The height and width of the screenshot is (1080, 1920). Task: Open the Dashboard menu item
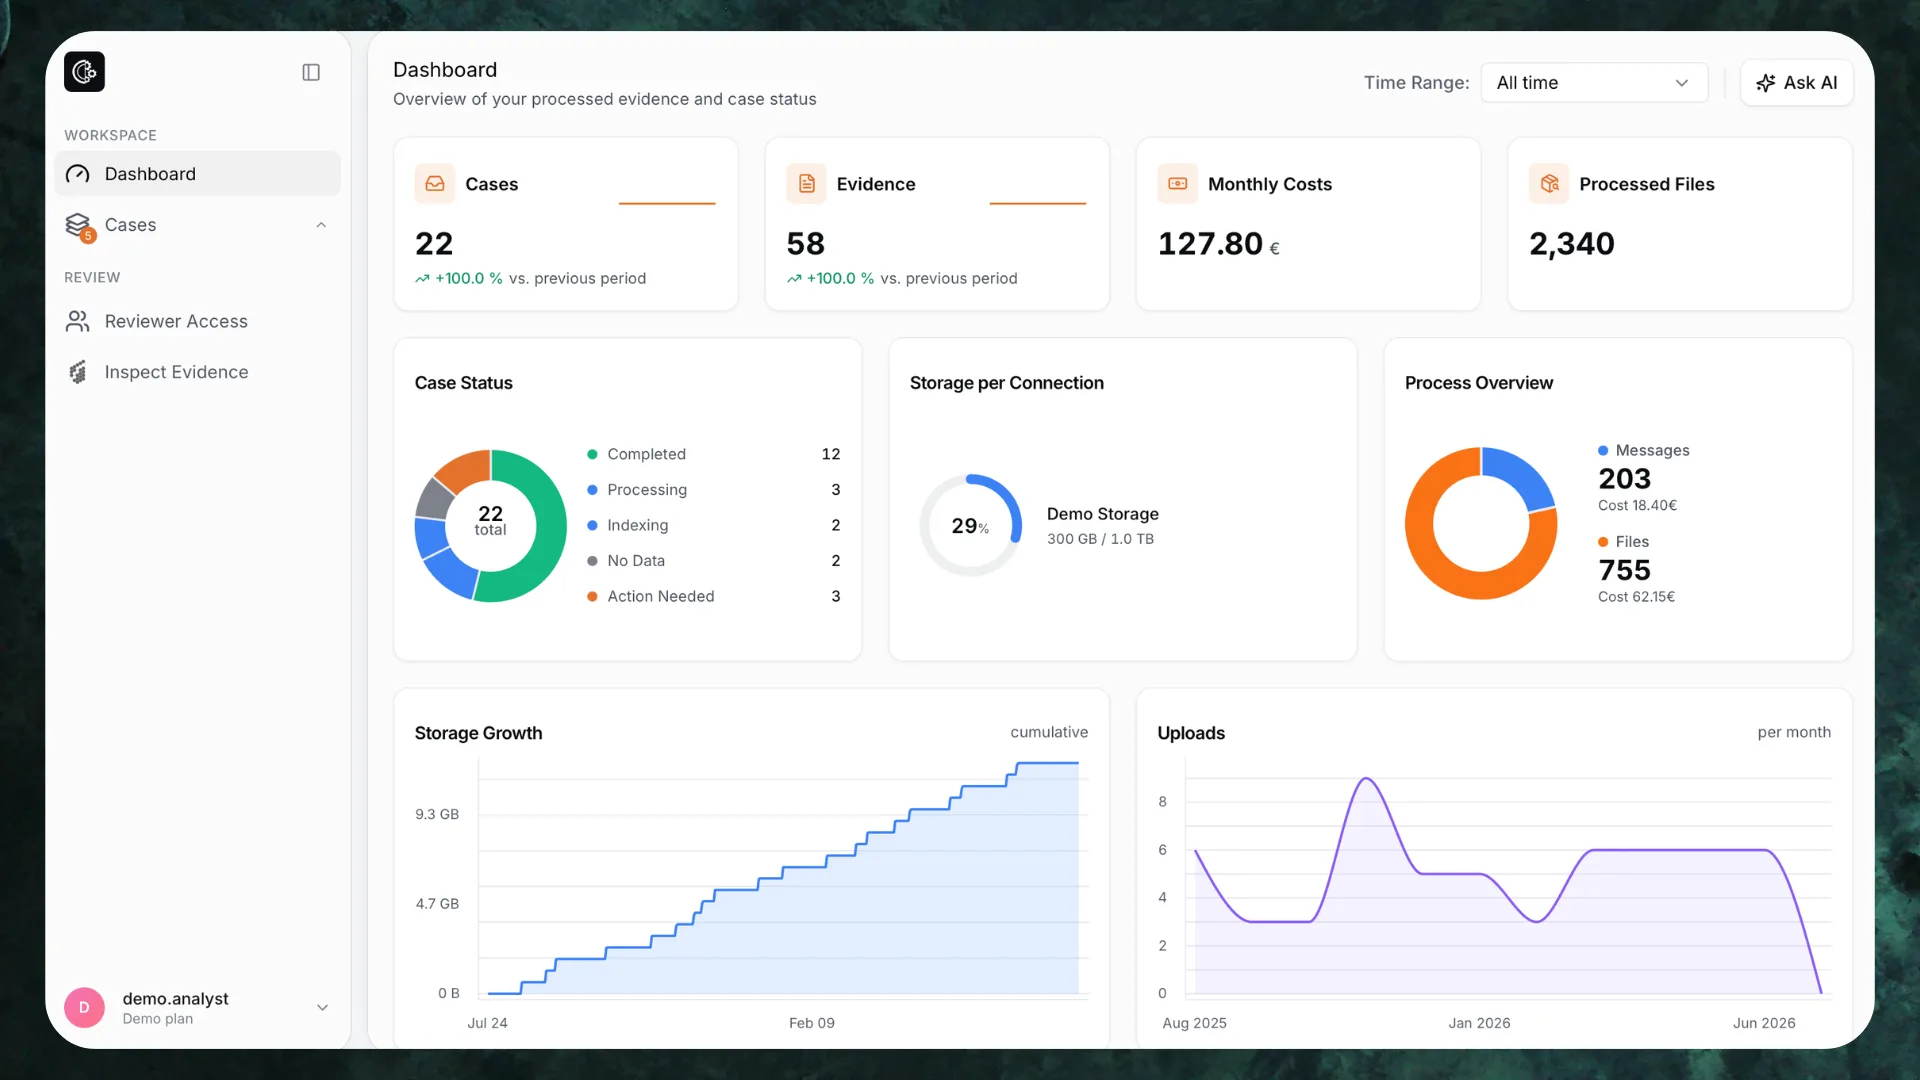click(x=197, y=174)
